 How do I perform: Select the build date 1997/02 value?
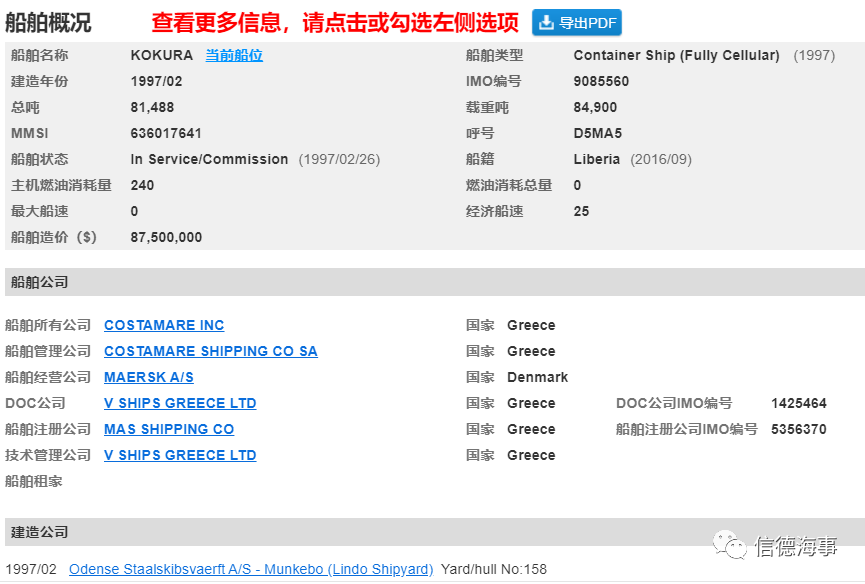tap(156, 81)
